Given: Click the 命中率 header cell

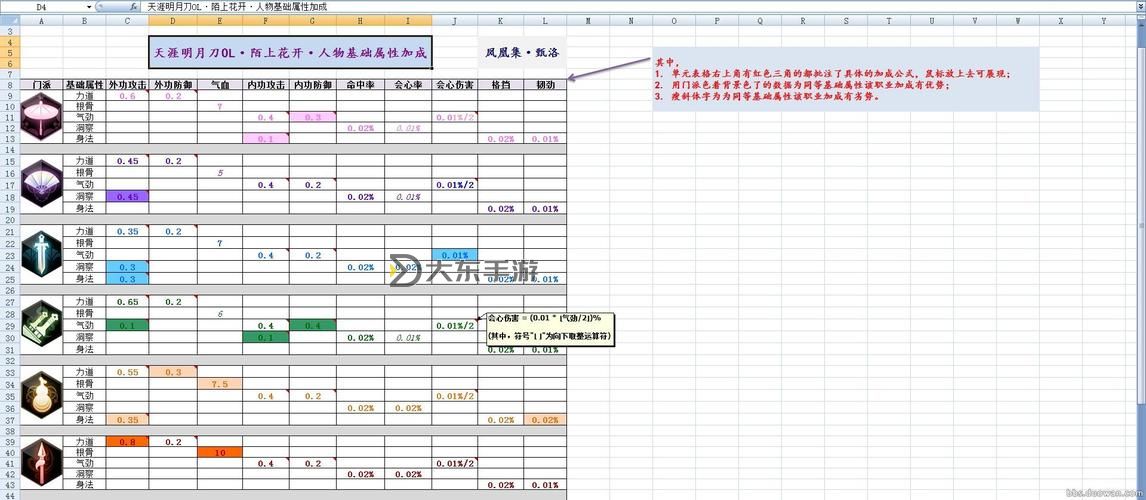Looking at the screenshot, I should [x=360, y=85].
